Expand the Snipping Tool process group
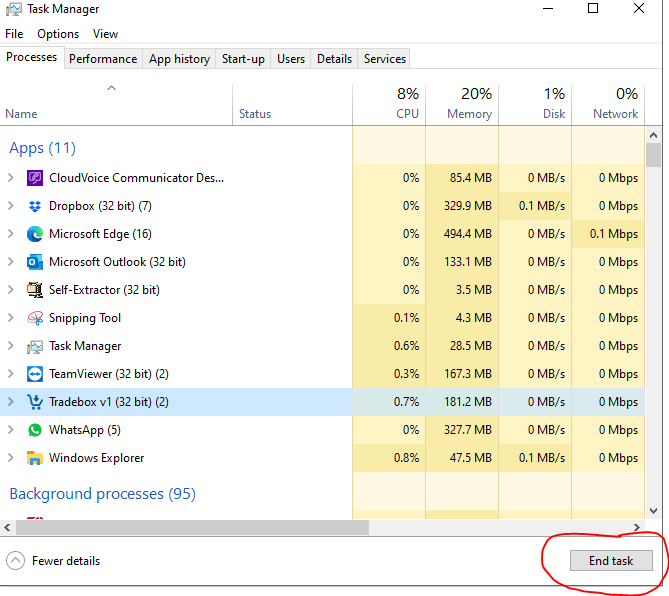 [x=11, y=318]
